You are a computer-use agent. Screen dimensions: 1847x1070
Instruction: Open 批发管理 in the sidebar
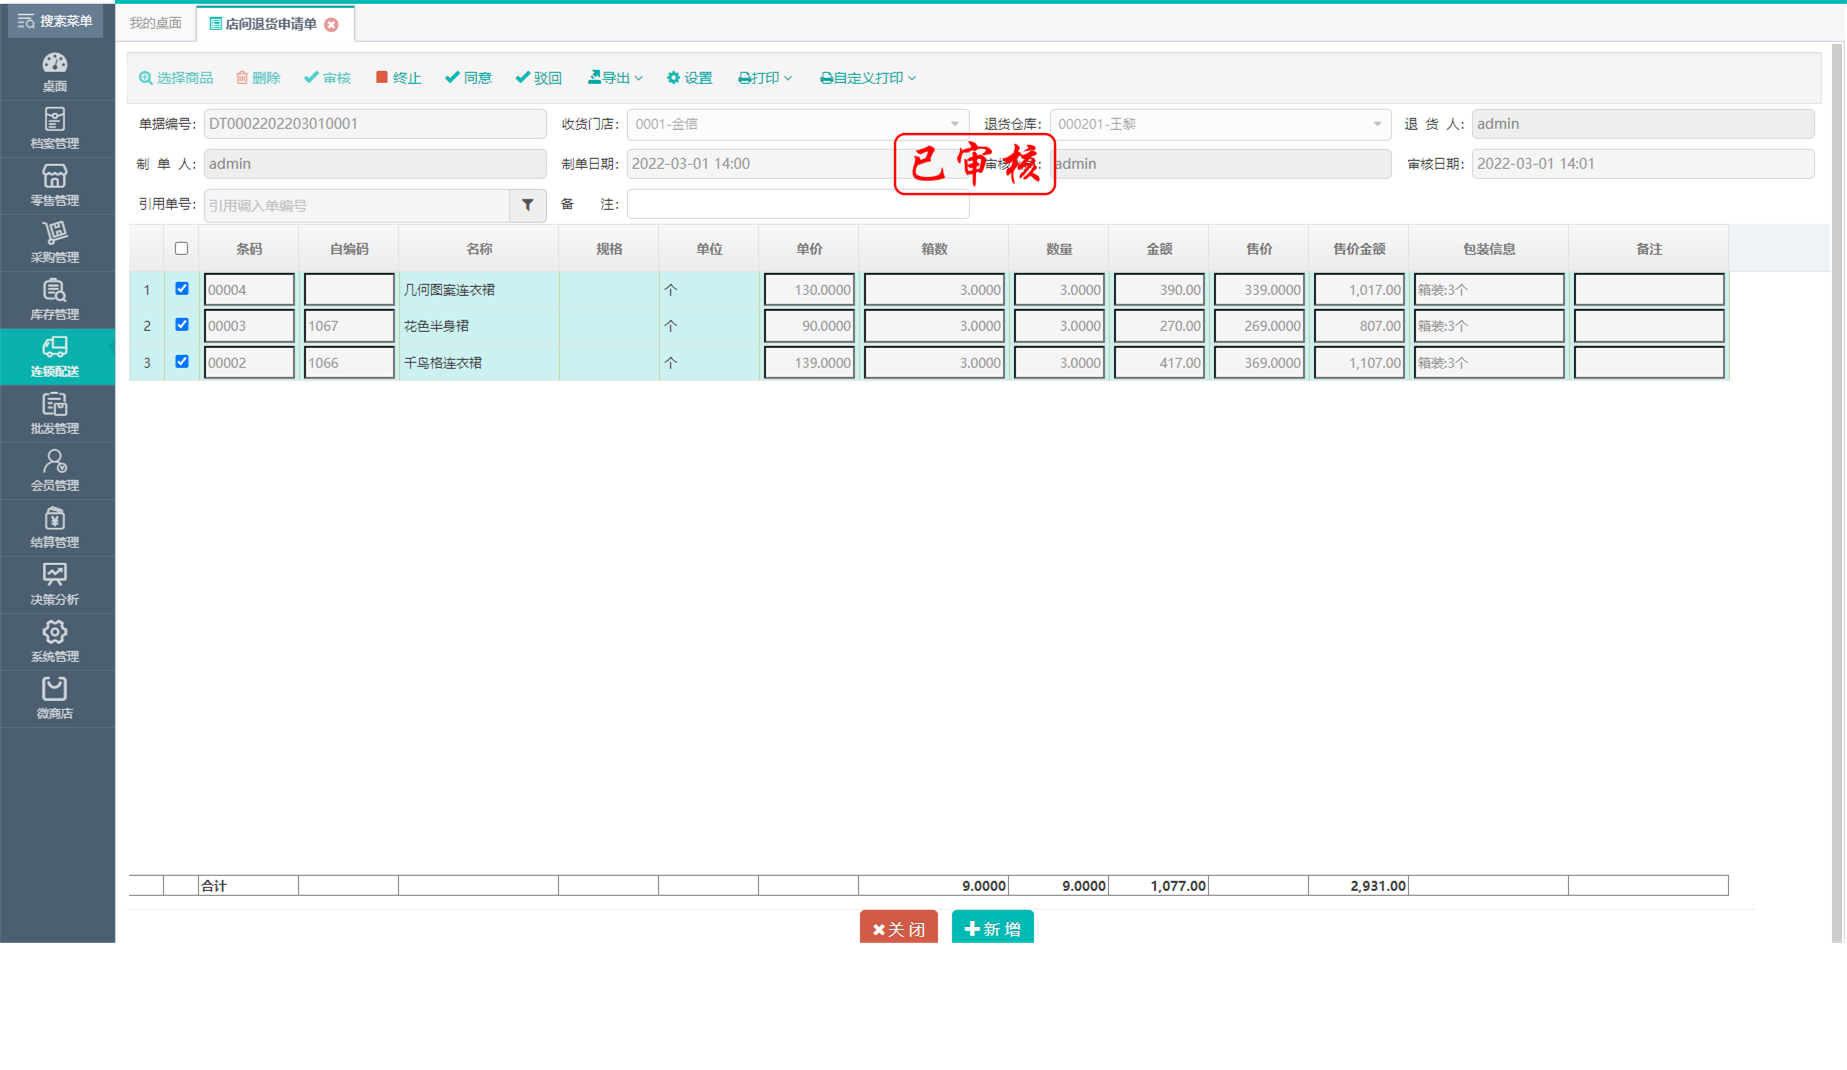coord(55,414)
